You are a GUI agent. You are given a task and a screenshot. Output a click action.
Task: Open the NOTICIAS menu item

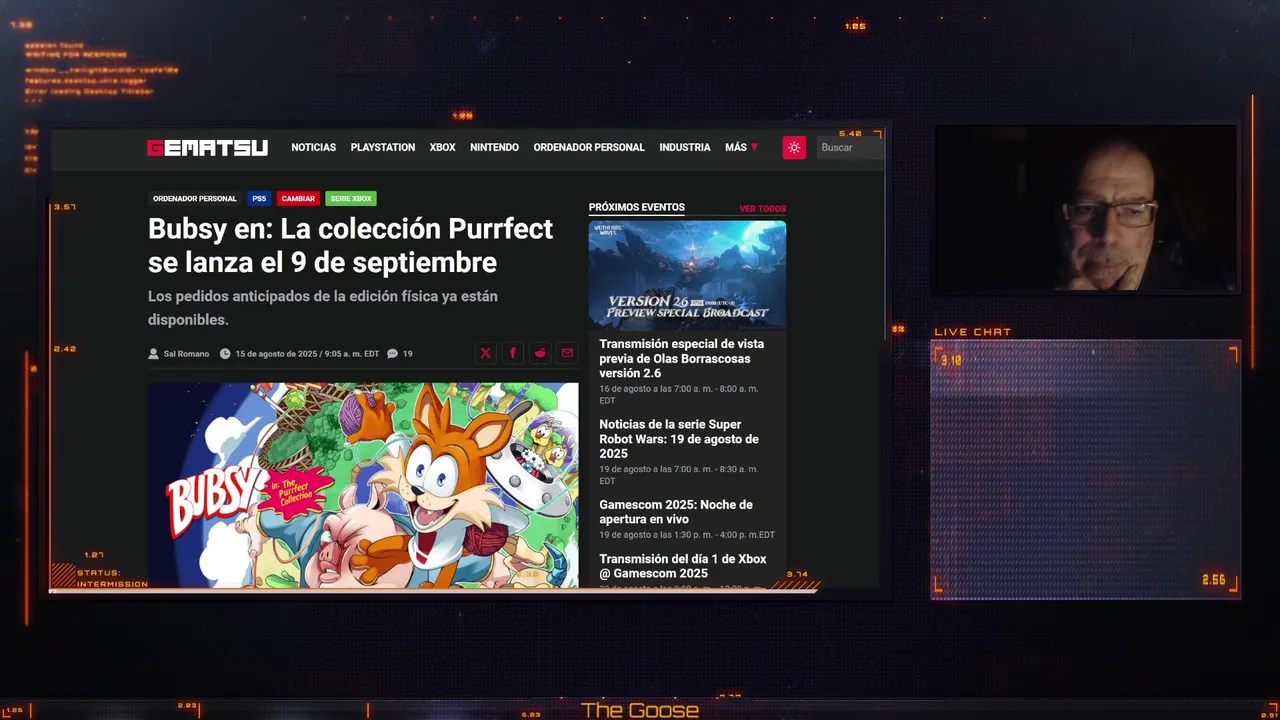pyautogui.click(x=314, y=147)
